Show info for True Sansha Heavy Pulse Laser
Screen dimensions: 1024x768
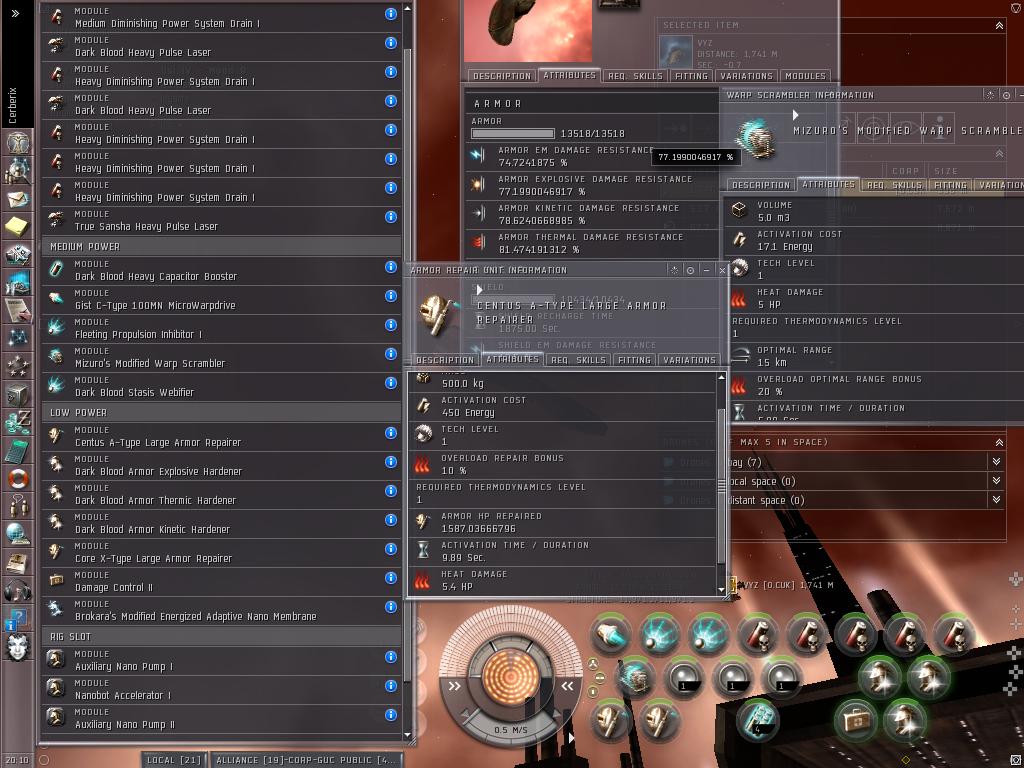391,216
